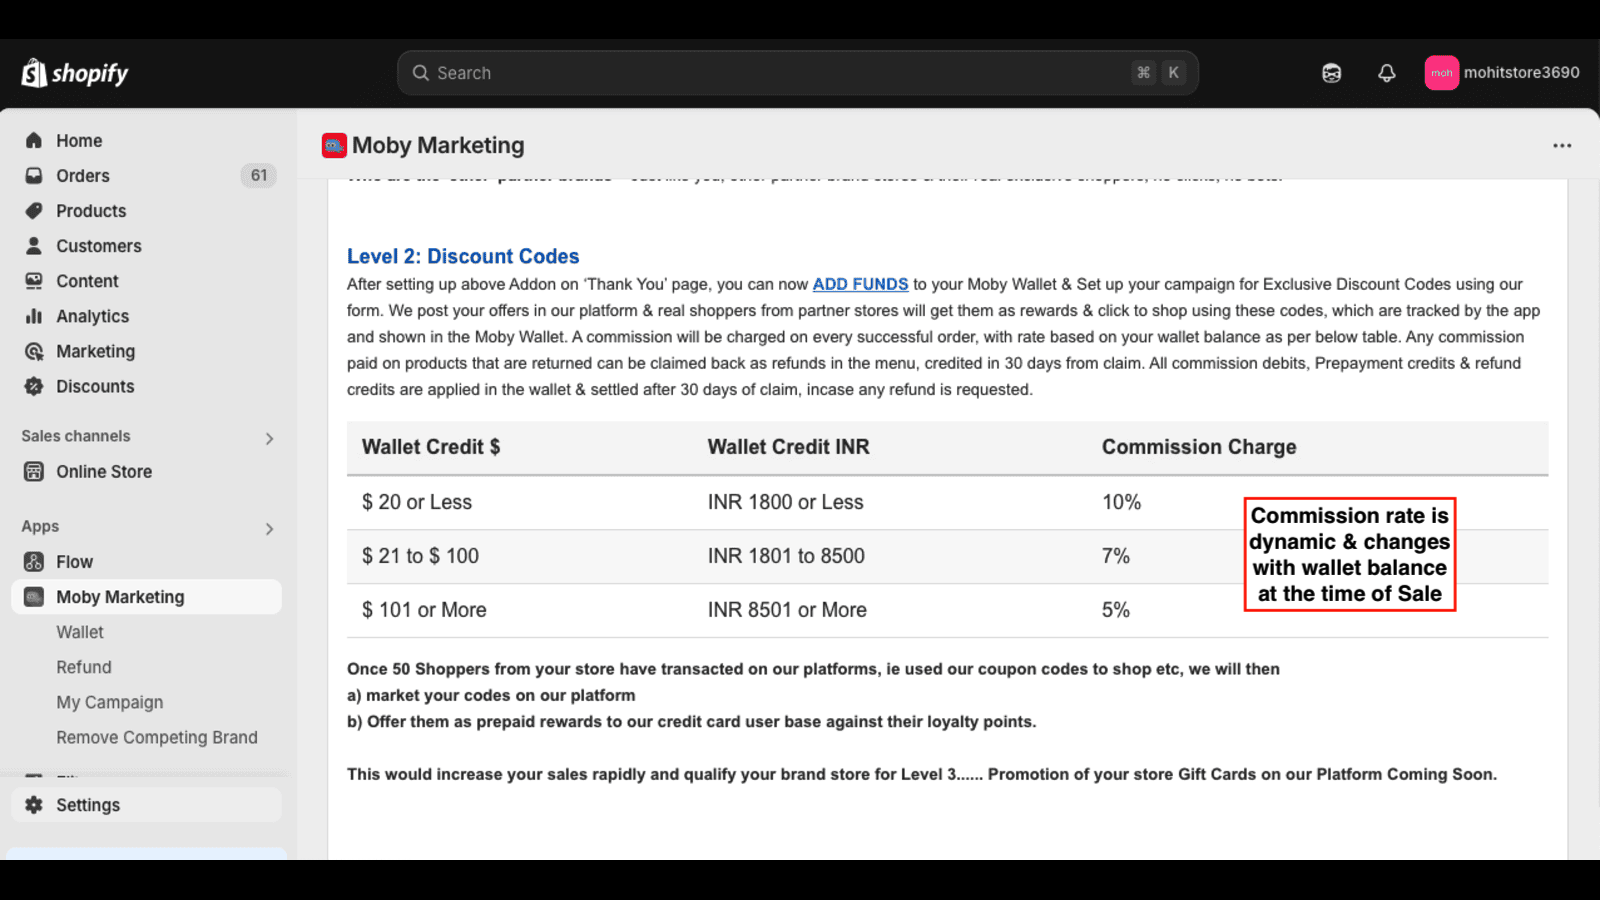1600x900 pixels.
Task: Open the Marketing section
Action: [x=96, y=351]
